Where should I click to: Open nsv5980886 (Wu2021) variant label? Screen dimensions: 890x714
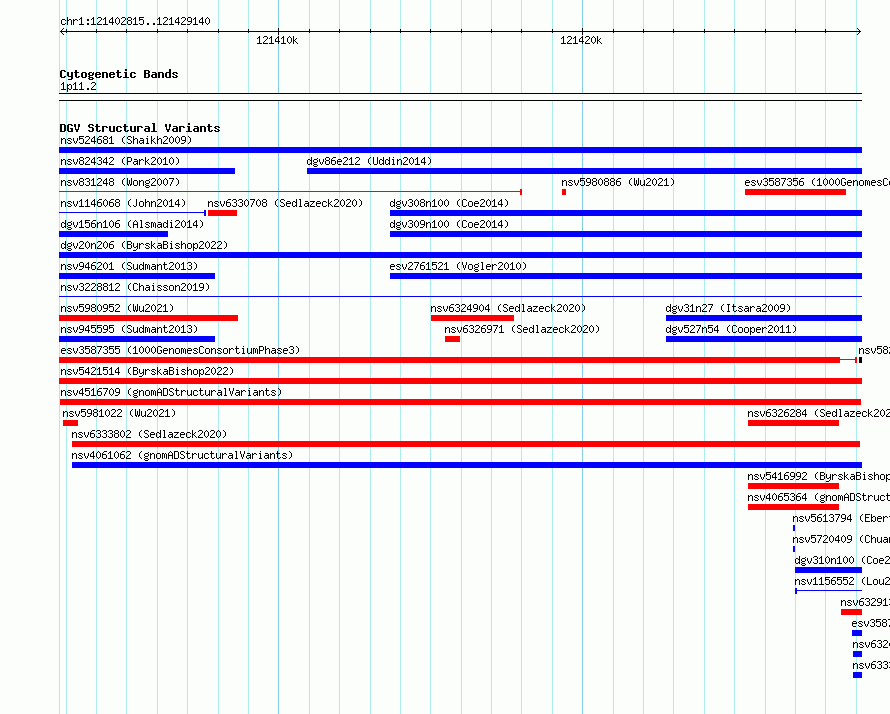click(x=618, y=182)
